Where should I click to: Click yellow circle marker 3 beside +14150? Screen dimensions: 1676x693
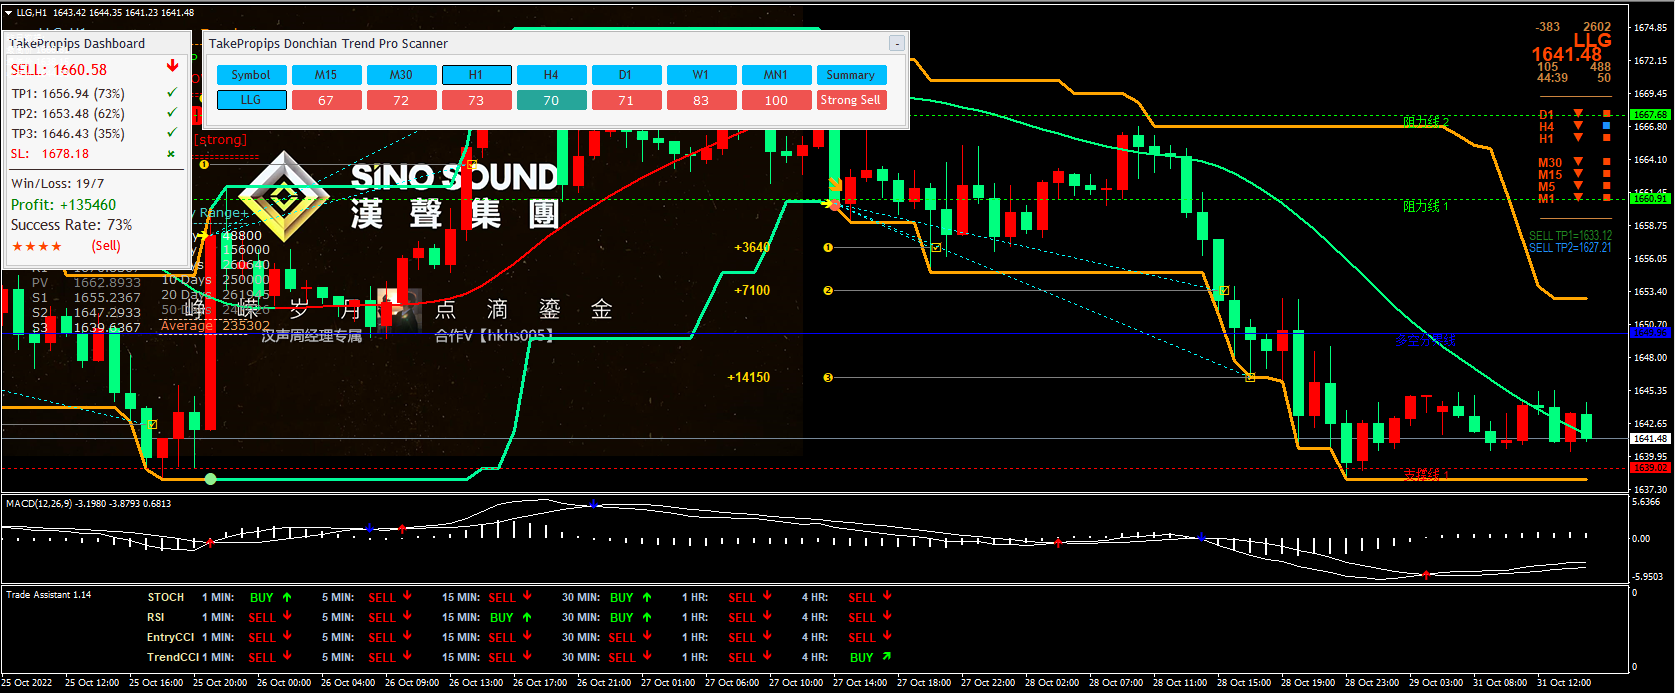[828, 377]
